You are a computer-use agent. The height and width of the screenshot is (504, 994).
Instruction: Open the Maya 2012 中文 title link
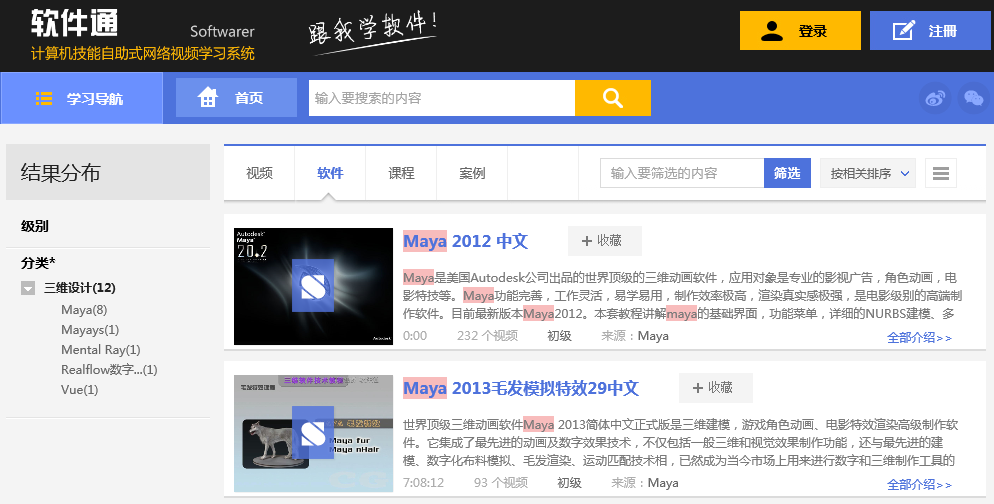click(465, 241)
